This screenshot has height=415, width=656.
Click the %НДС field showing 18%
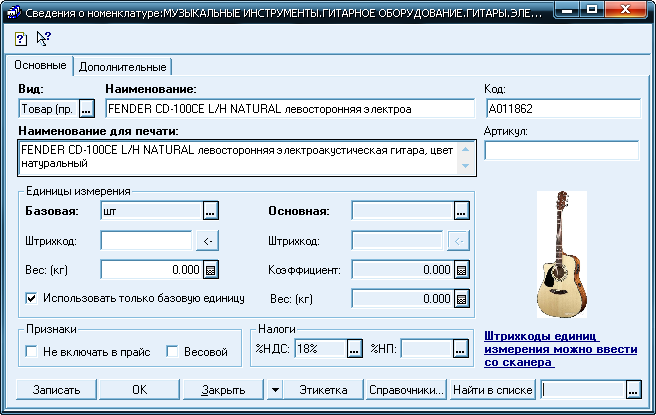point(321,348)
